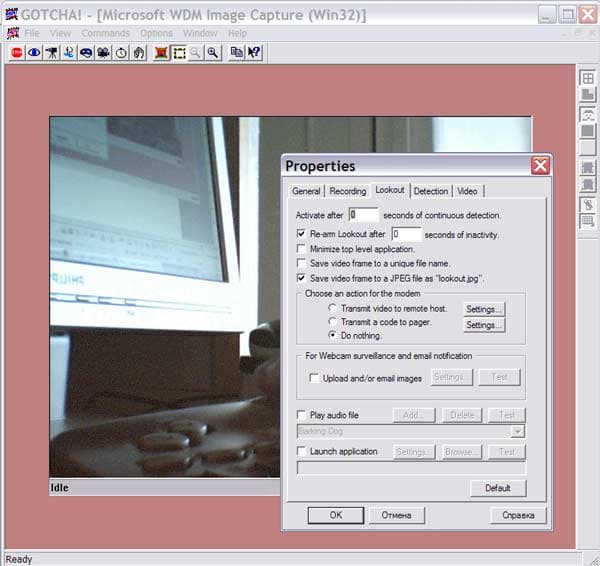This screenshot has width=600, height=566.
Task: Select Transmit video to remote host radio
Action: point(333,308)
